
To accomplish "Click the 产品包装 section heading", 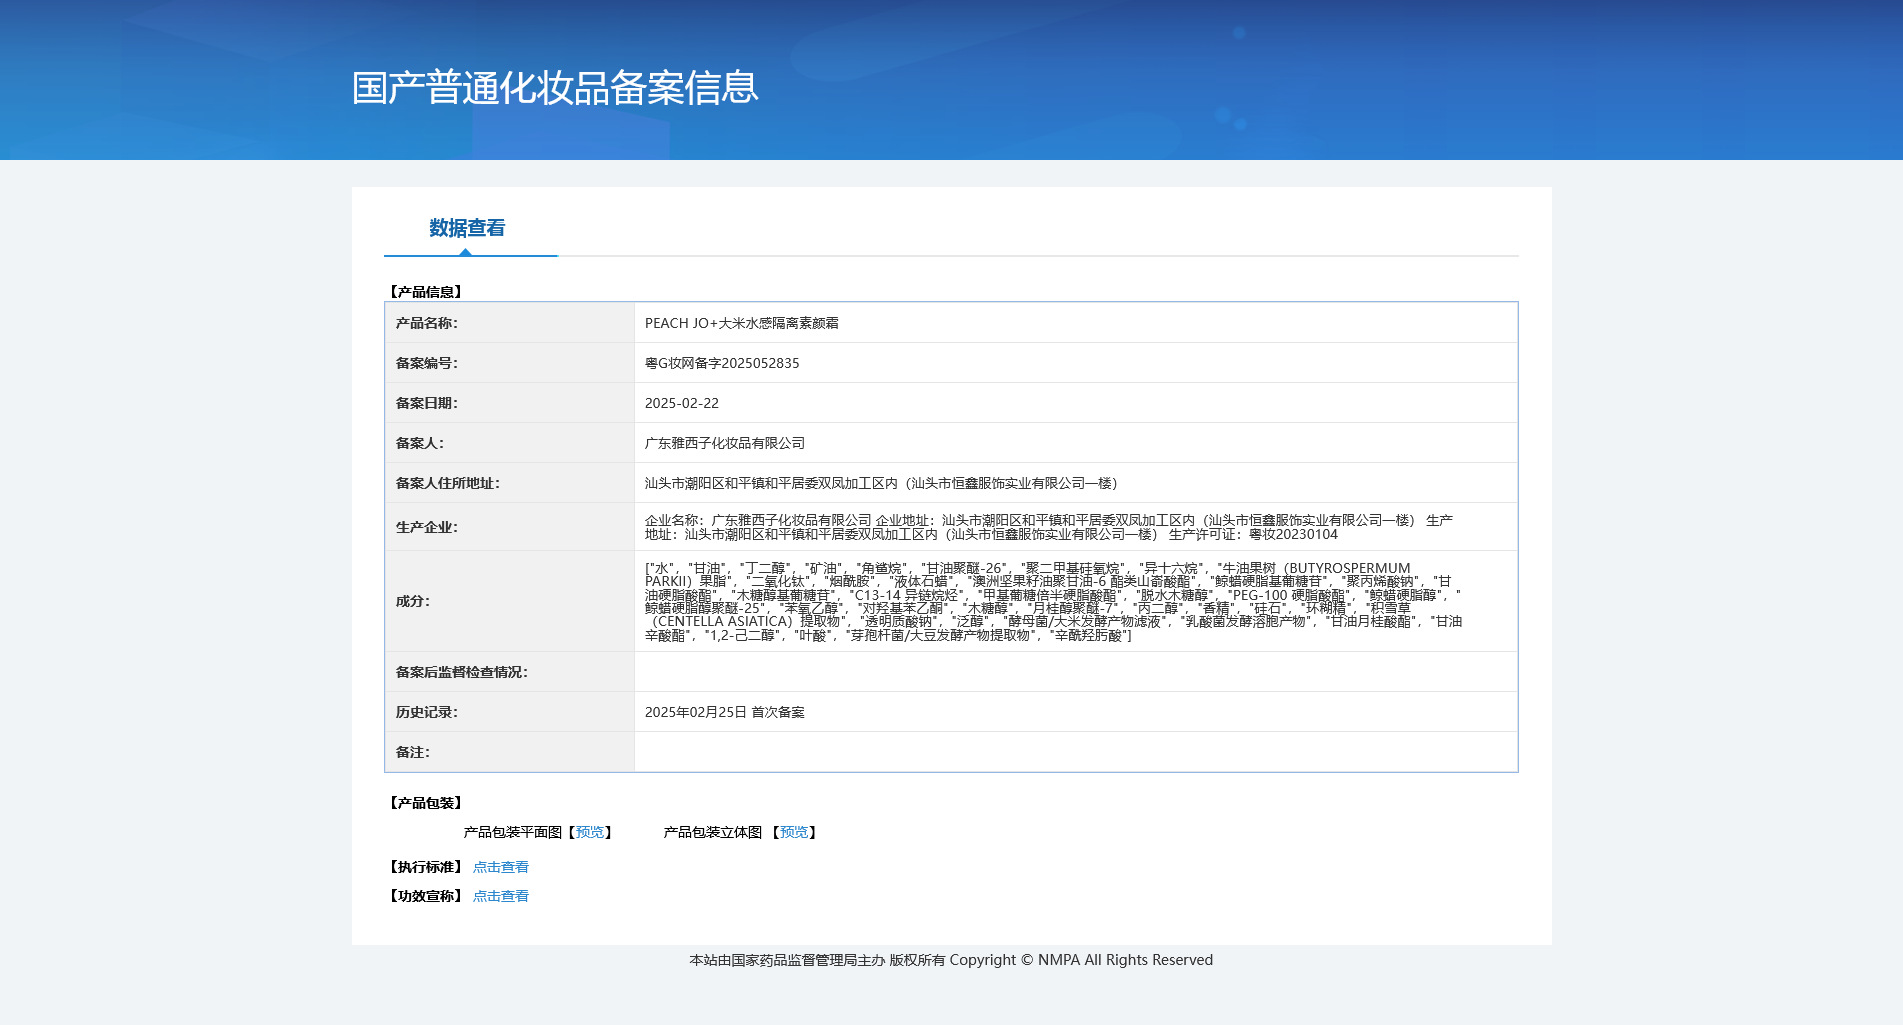I will (425, 803).
